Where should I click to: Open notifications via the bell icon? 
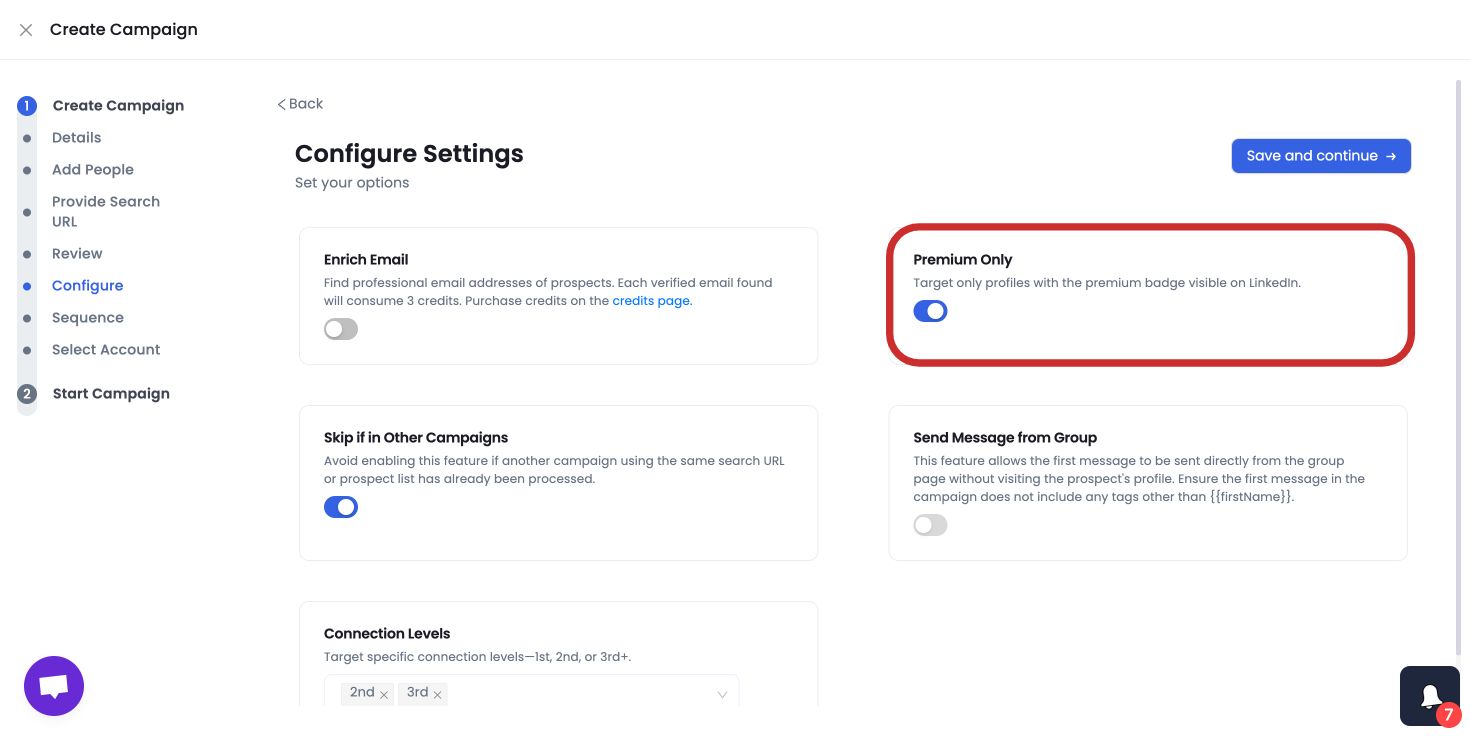point(1429,694)
